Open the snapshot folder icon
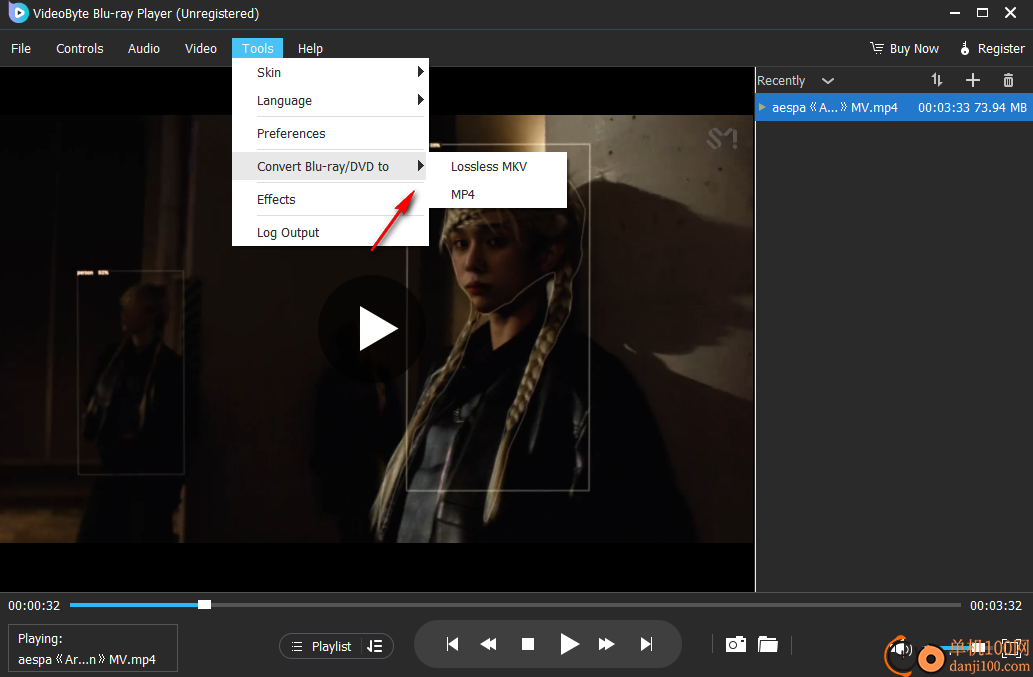1033x677 pixels. point(768,644)
